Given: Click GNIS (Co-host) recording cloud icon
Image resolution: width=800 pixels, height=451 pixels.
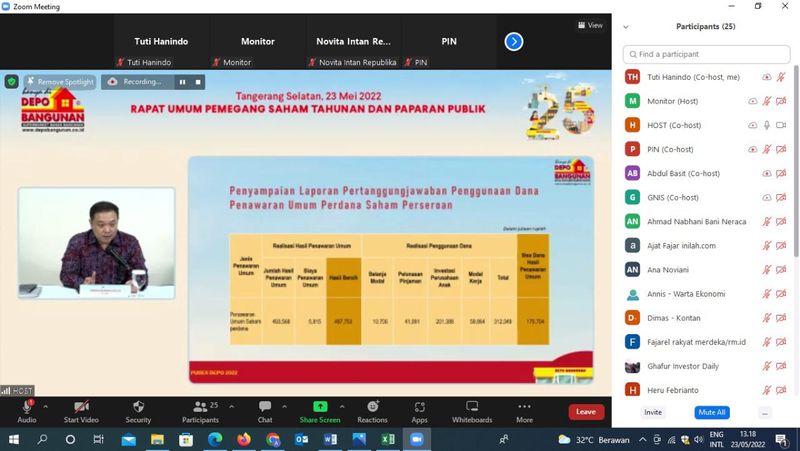Looking at the screenshot, I should coord(766,197).
